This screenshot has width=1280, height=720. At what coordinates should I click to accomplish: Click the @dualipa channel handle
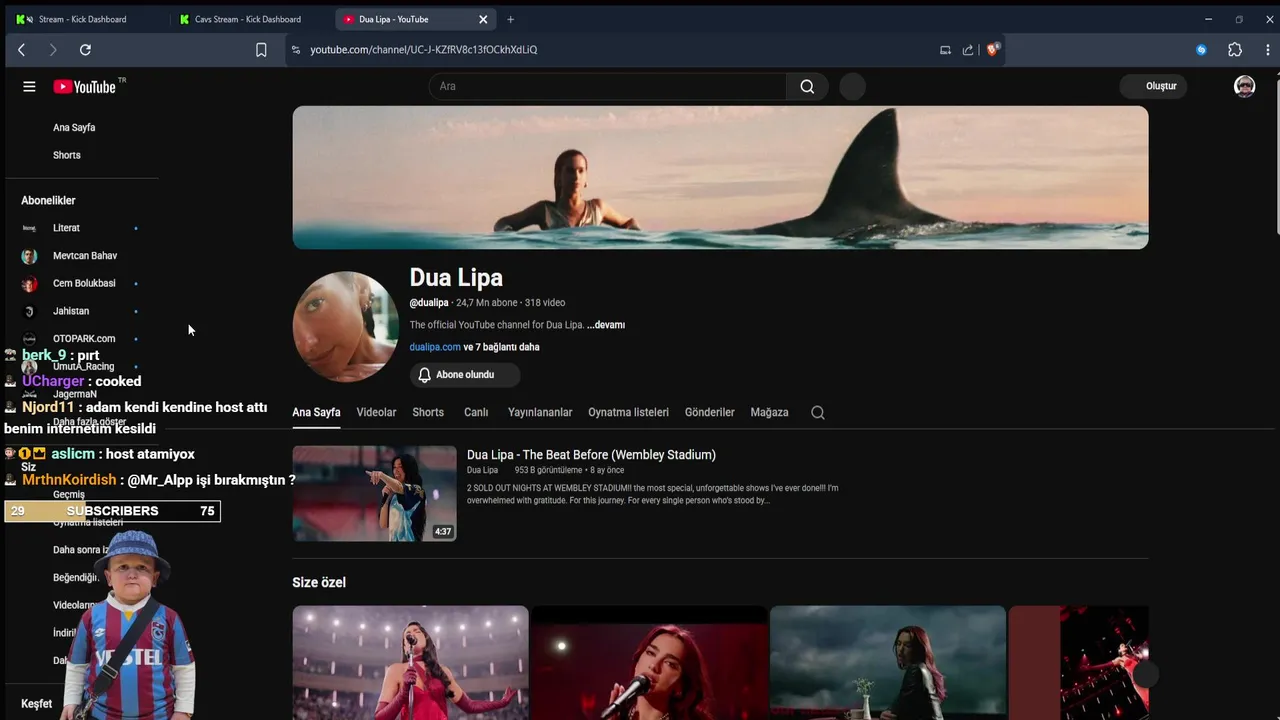coord(429,303)
